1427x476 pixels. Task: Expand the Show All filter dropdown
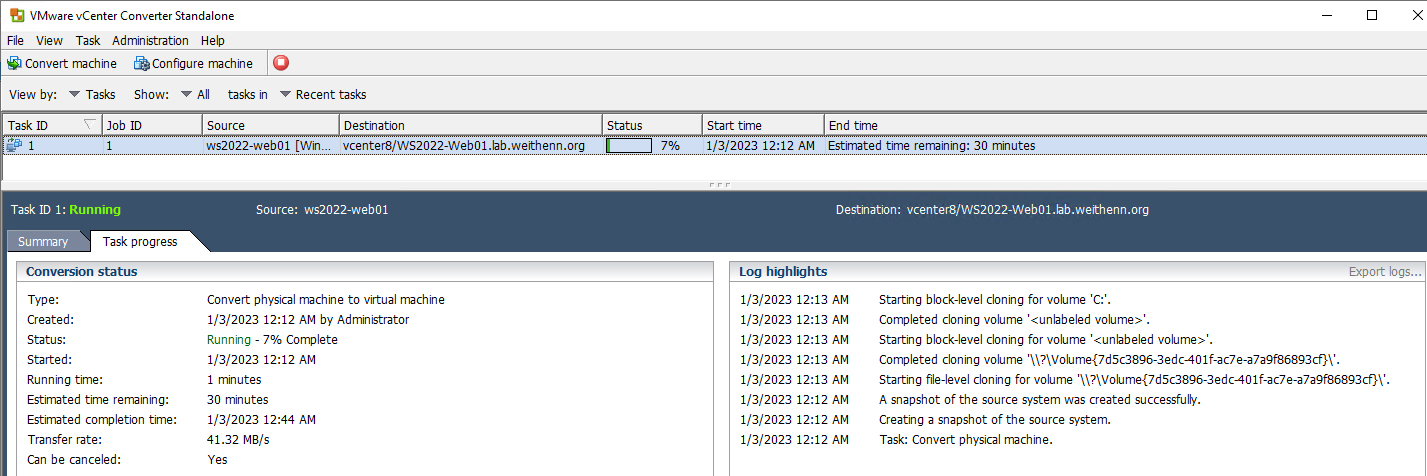(195, 94)
